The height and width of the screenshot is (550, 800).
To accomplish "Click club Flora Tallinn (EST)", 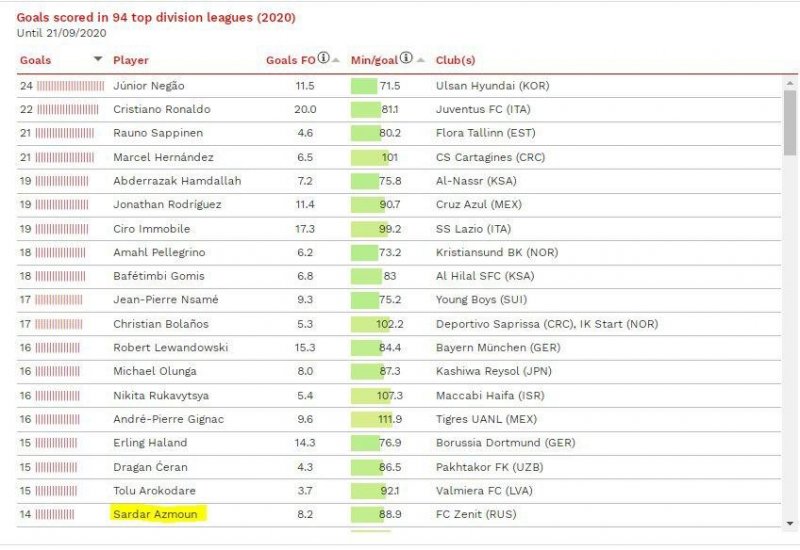I will tap(485, 133).
